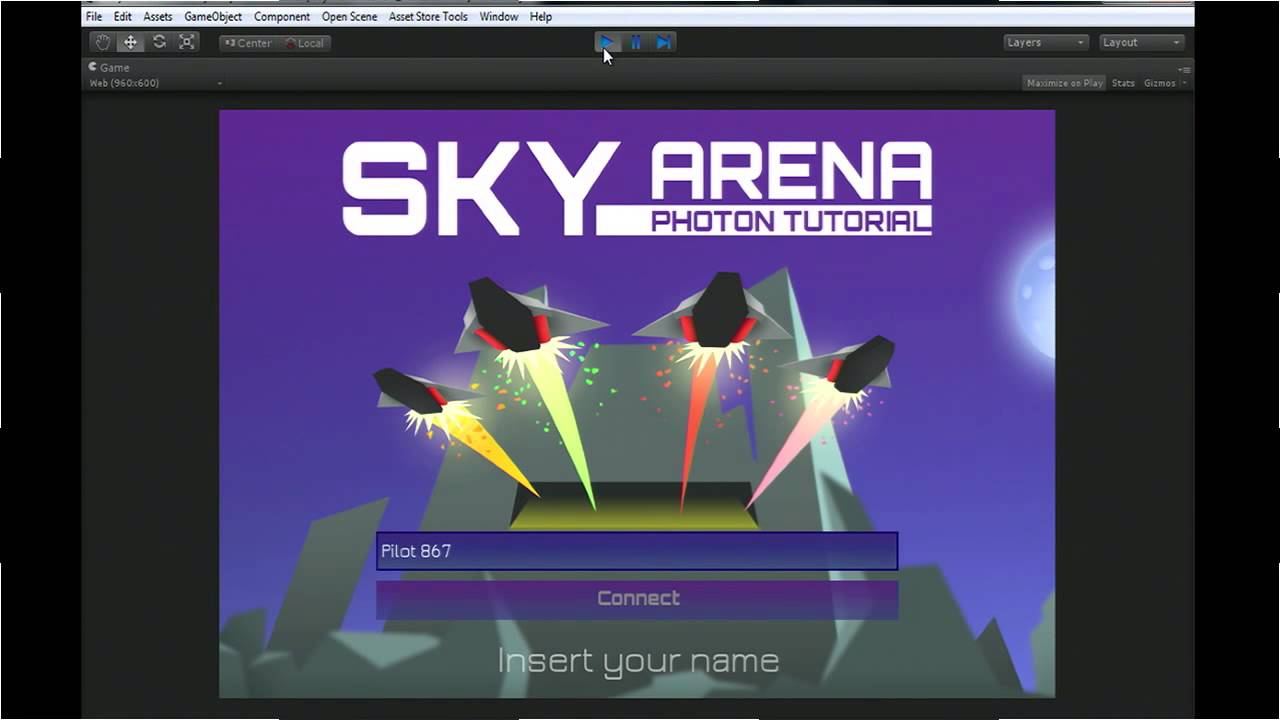Open the Layers dropdown
Screen dimensions: 1280x720
1046,42
